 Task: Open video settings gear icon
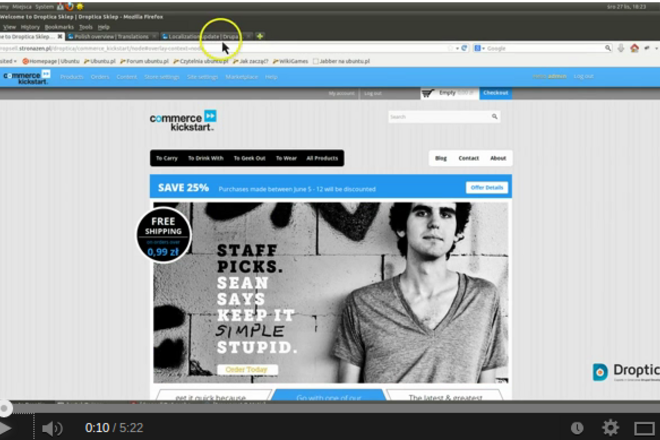[610, 428]
